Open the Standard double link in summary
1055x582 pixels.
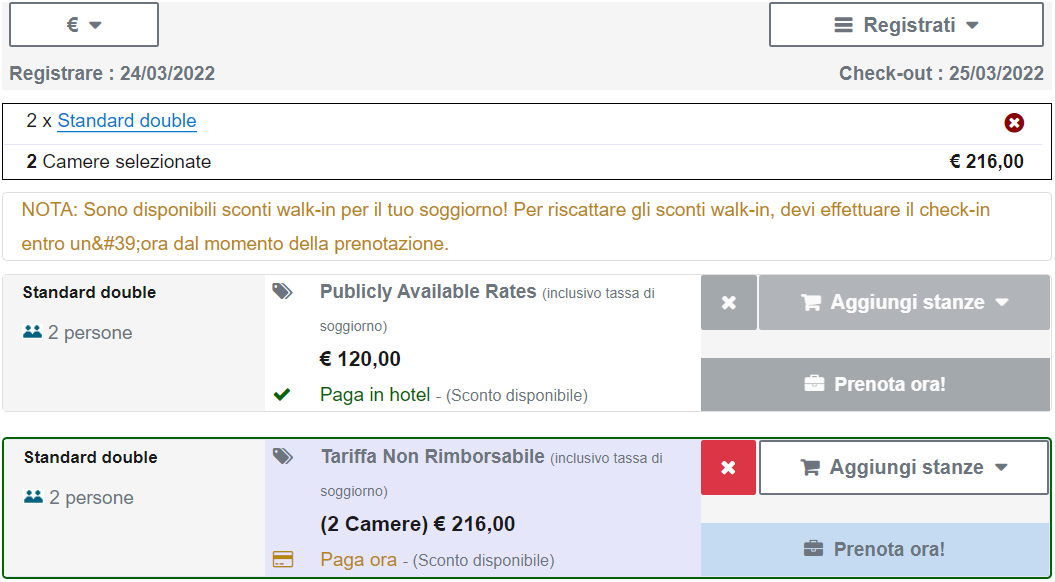click(x=127, y=121)
